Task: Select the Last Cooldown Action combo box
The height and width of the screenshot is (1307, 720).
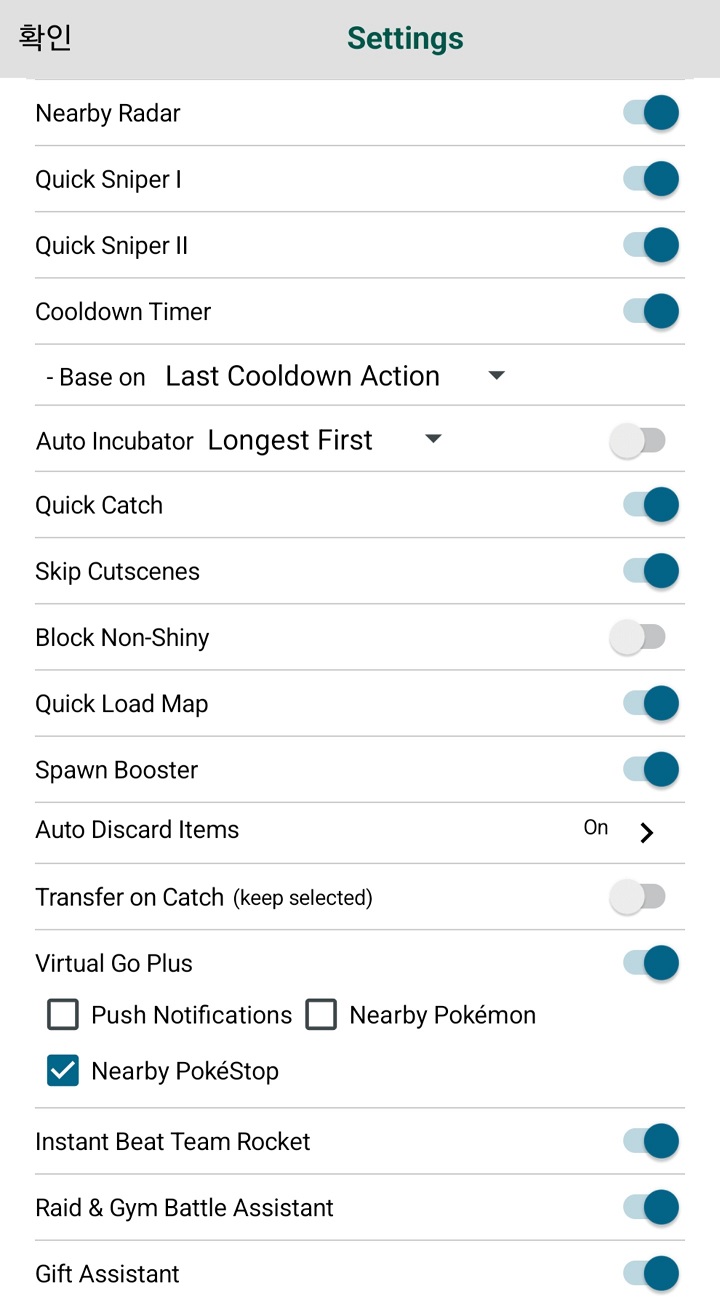Action: click(x=302, y=376)
